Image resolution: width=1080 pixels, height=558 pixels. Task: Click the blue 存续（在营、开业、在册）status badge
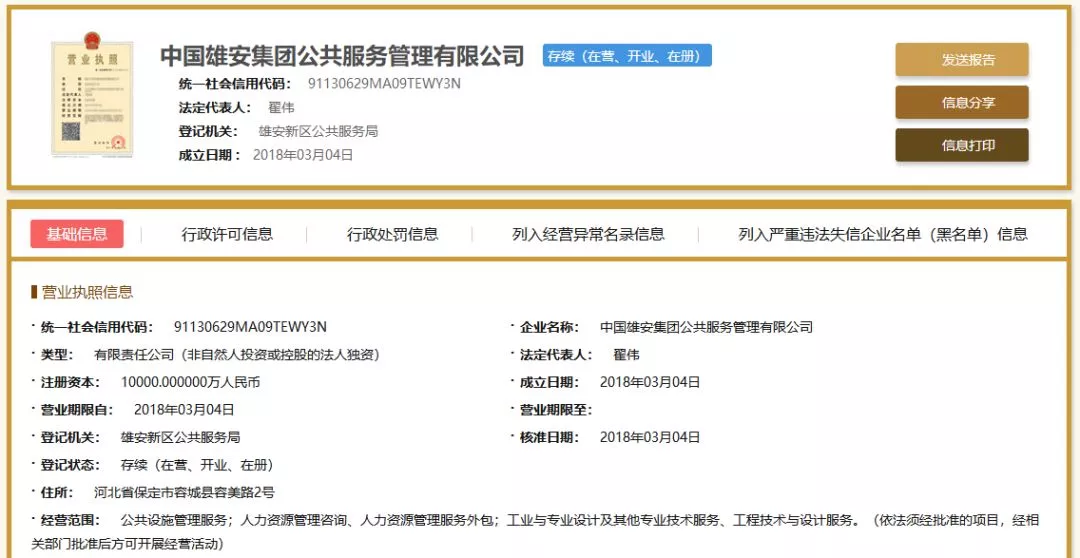(627, 56)
